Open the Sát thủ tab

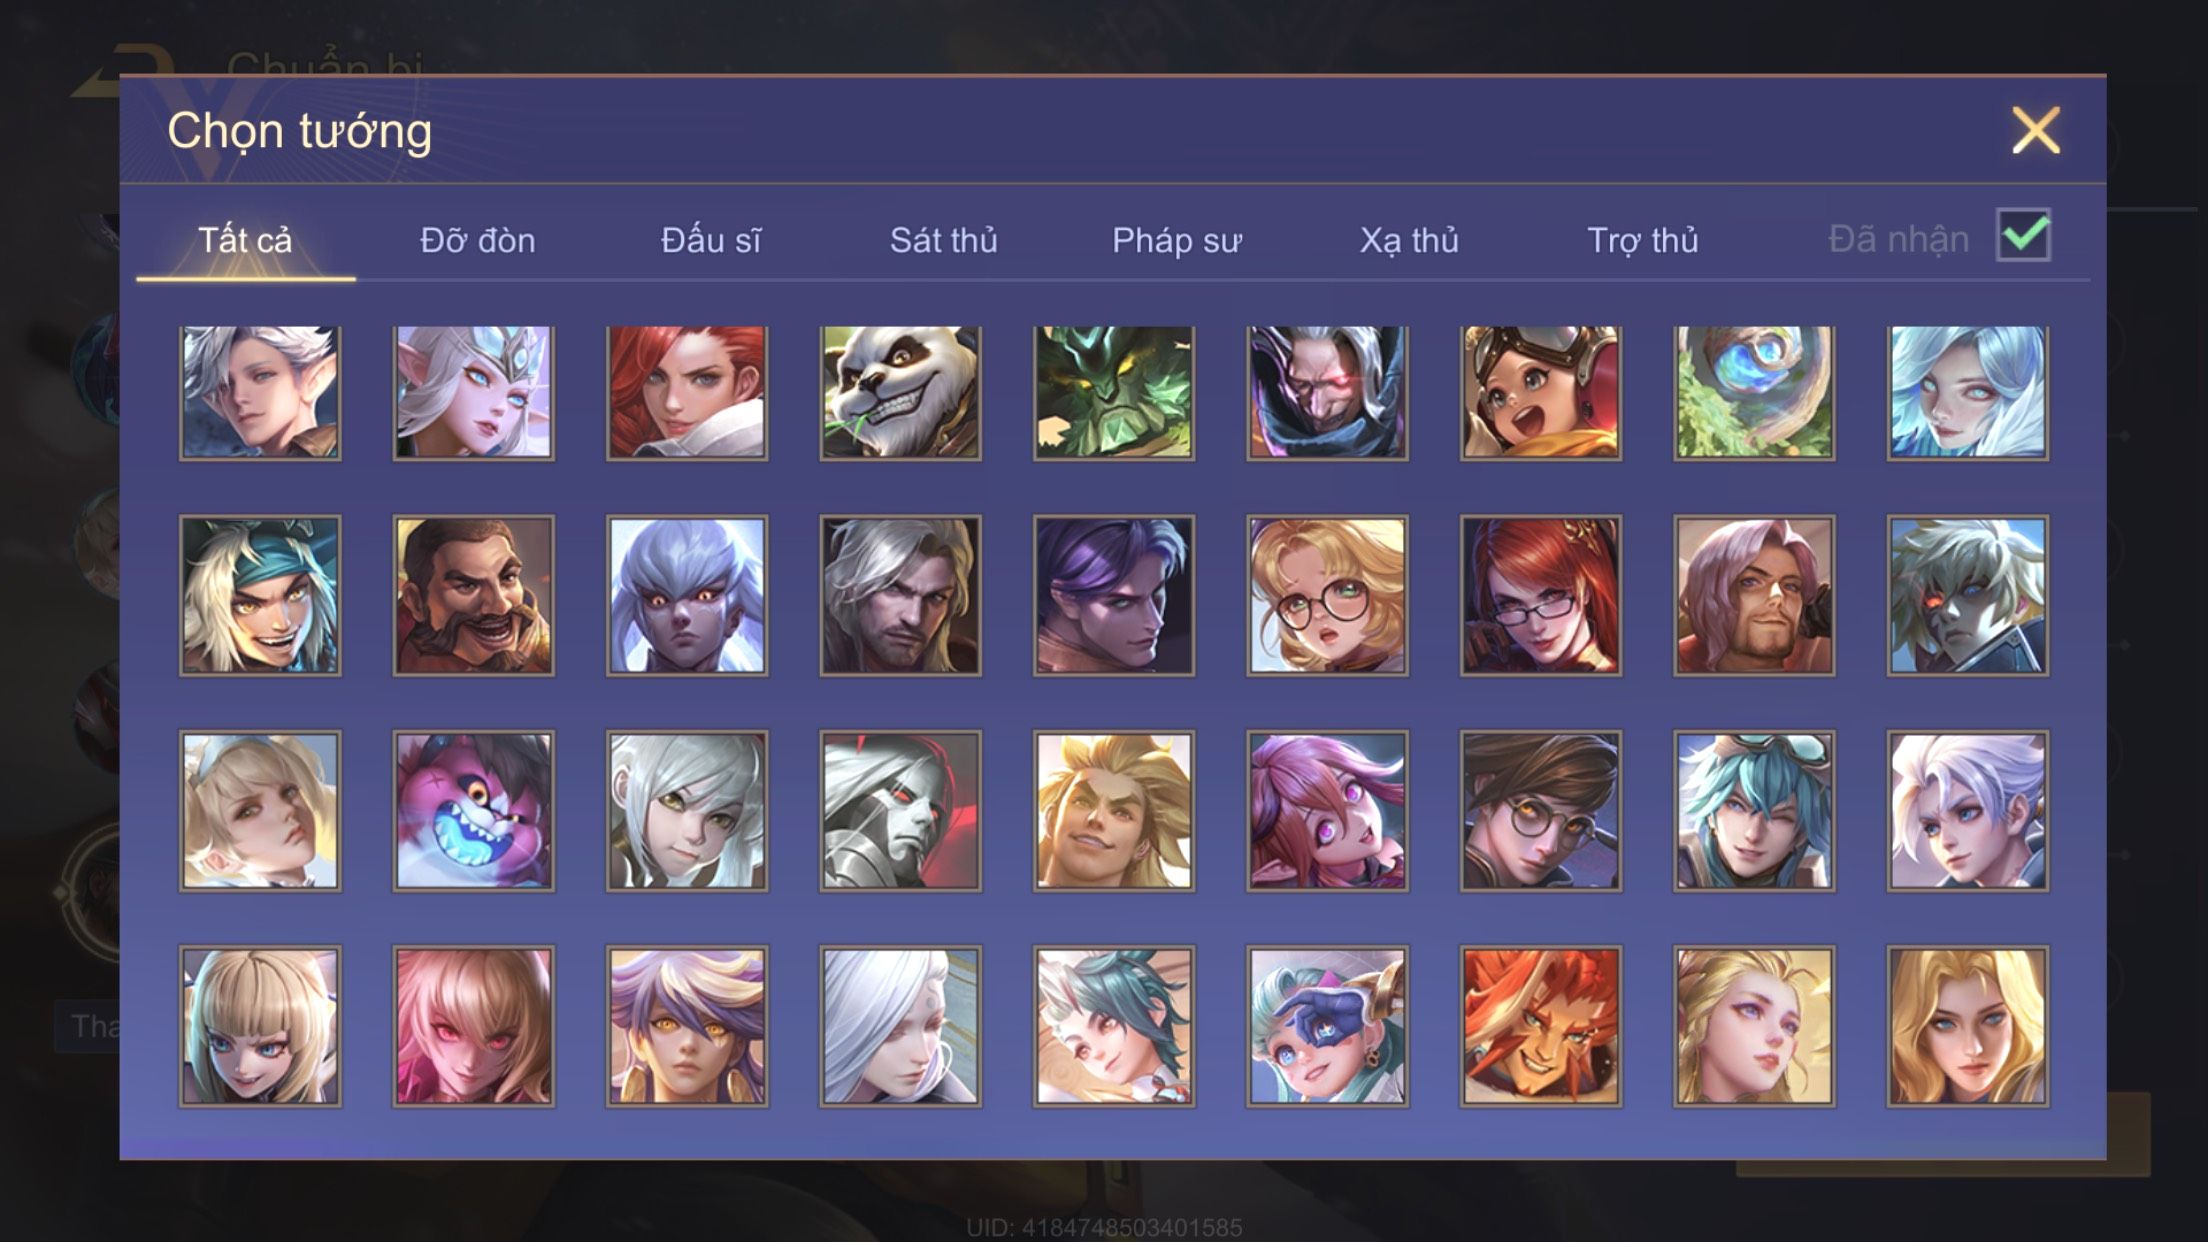click(x=944, y=240)
